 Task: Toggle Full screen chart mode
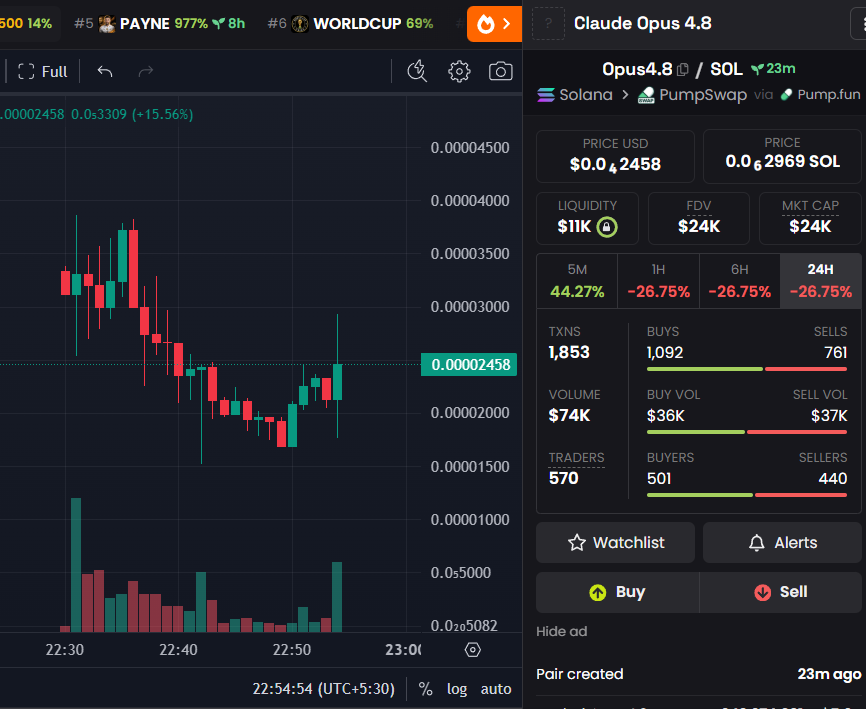click(43, 71)
